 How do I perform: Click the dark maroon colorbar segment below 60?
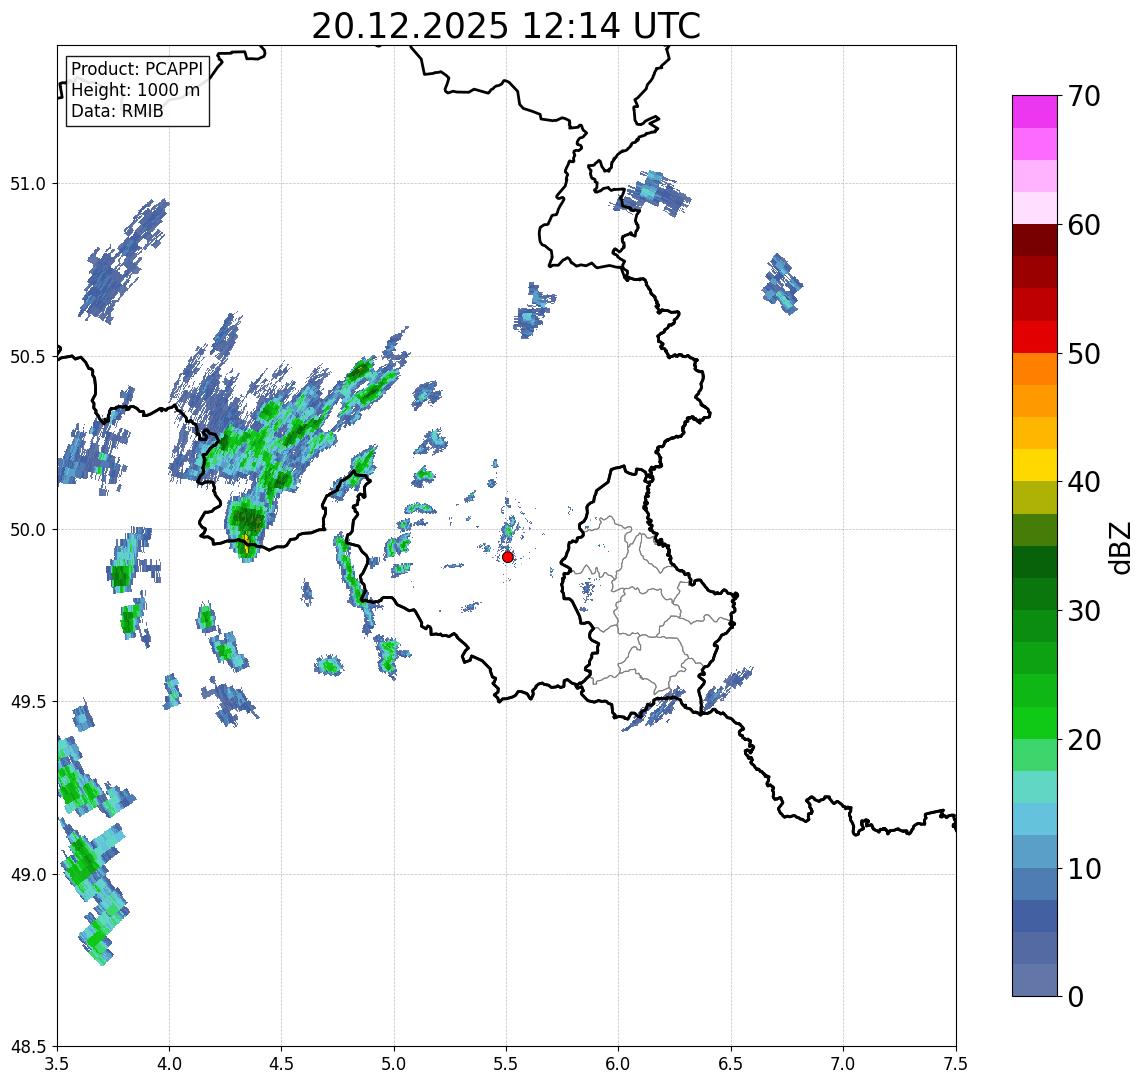coord(1035,240)
